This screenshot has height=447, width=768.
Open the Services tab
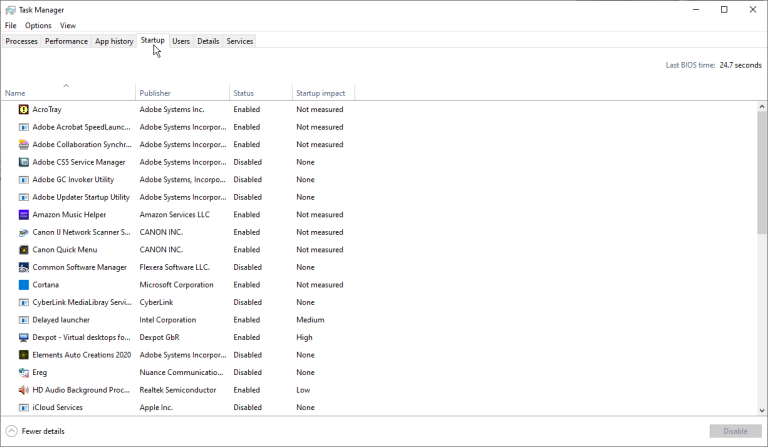click(239, 41)
